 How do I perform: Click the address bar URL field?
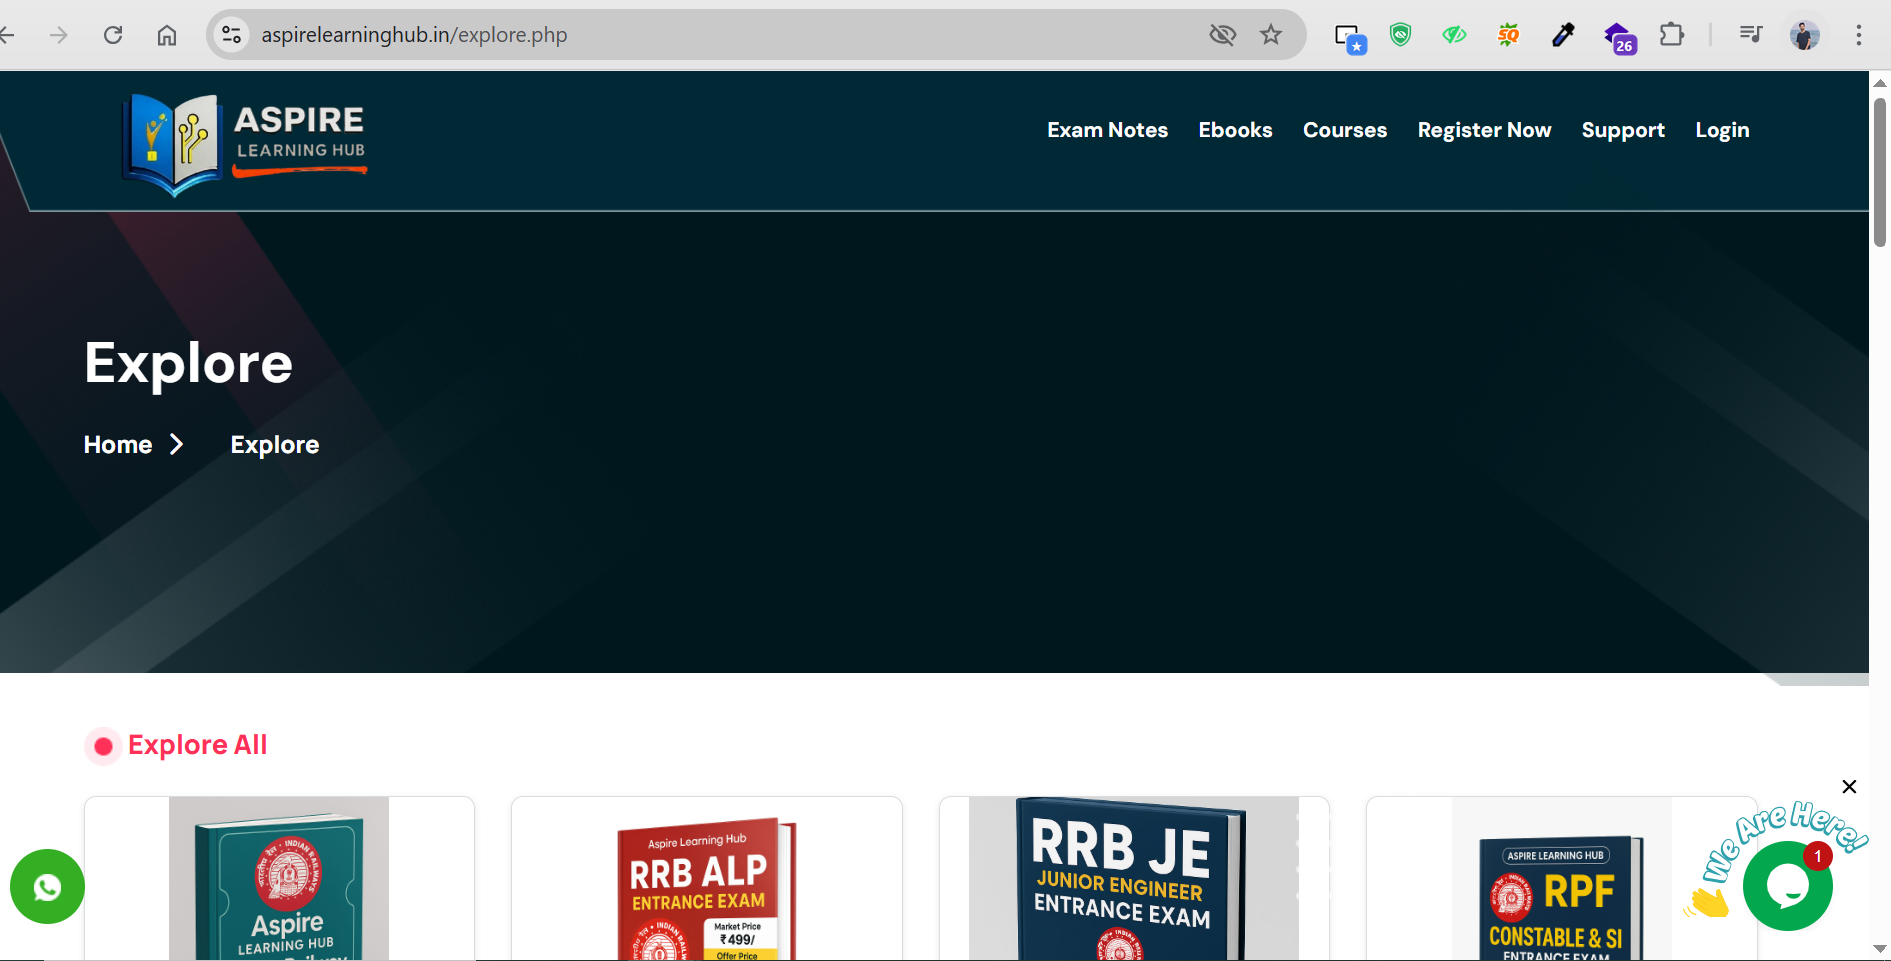[700, 35]
